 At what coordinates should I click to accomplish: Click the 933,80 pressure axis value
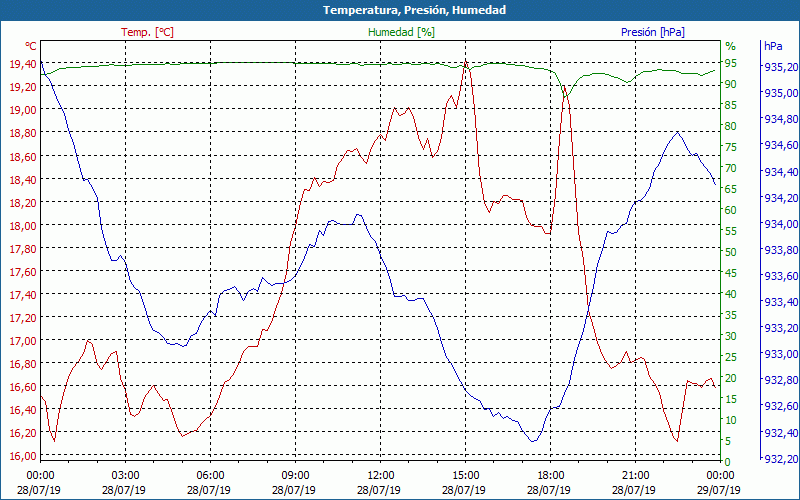[x=781, y=249]
